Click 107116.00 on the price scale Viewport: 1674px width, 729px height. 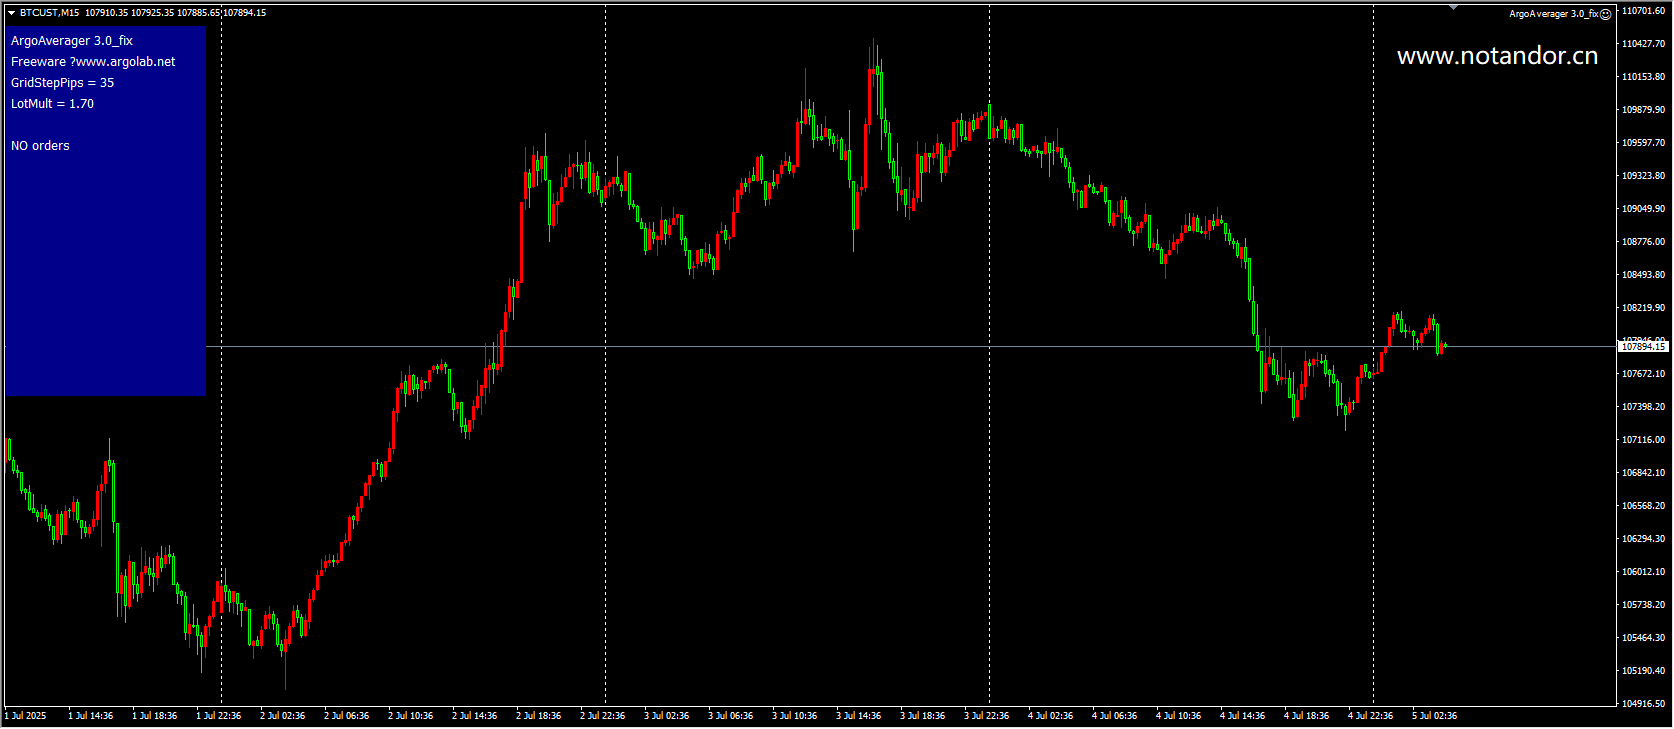tap(1644, 440)
